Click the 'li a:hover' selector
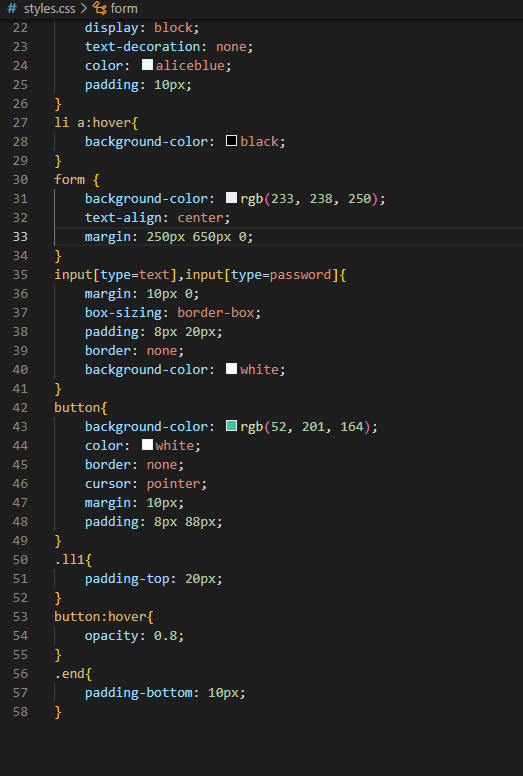 click(x=93, y=123)
